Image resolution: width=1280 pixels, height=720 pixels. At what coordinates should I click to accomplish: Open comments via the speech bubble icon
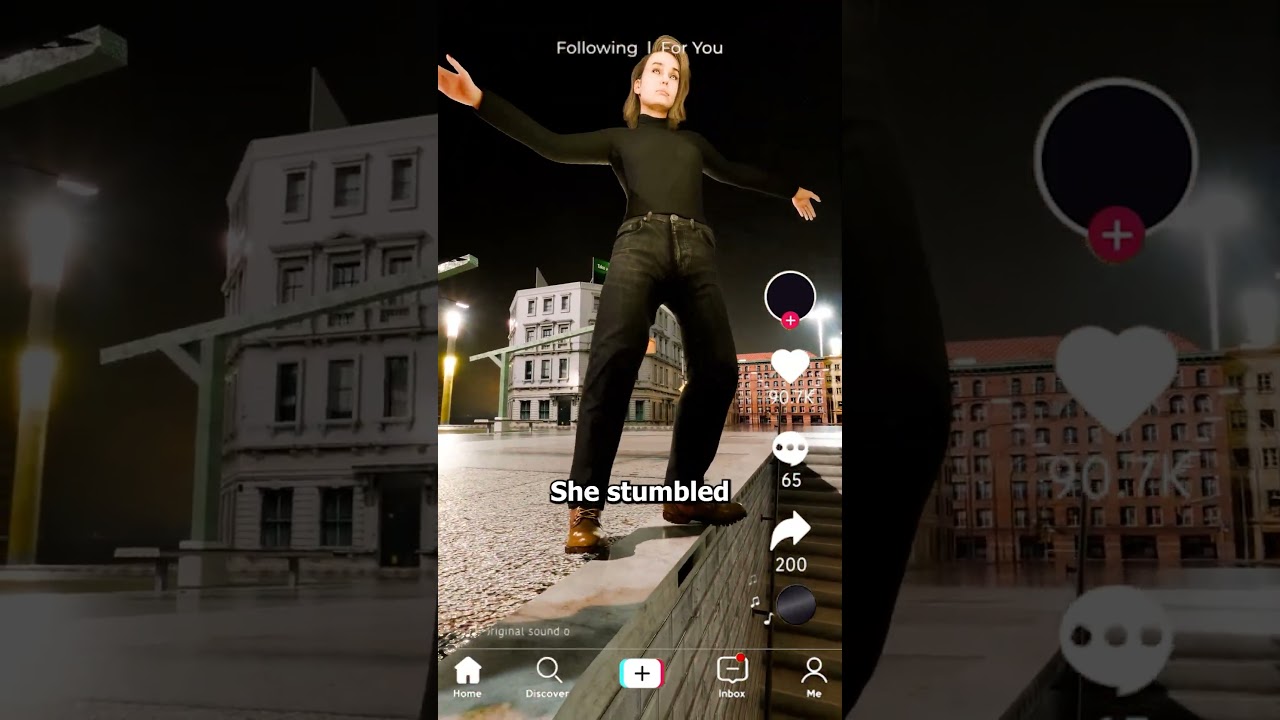[x=790, y=449]
